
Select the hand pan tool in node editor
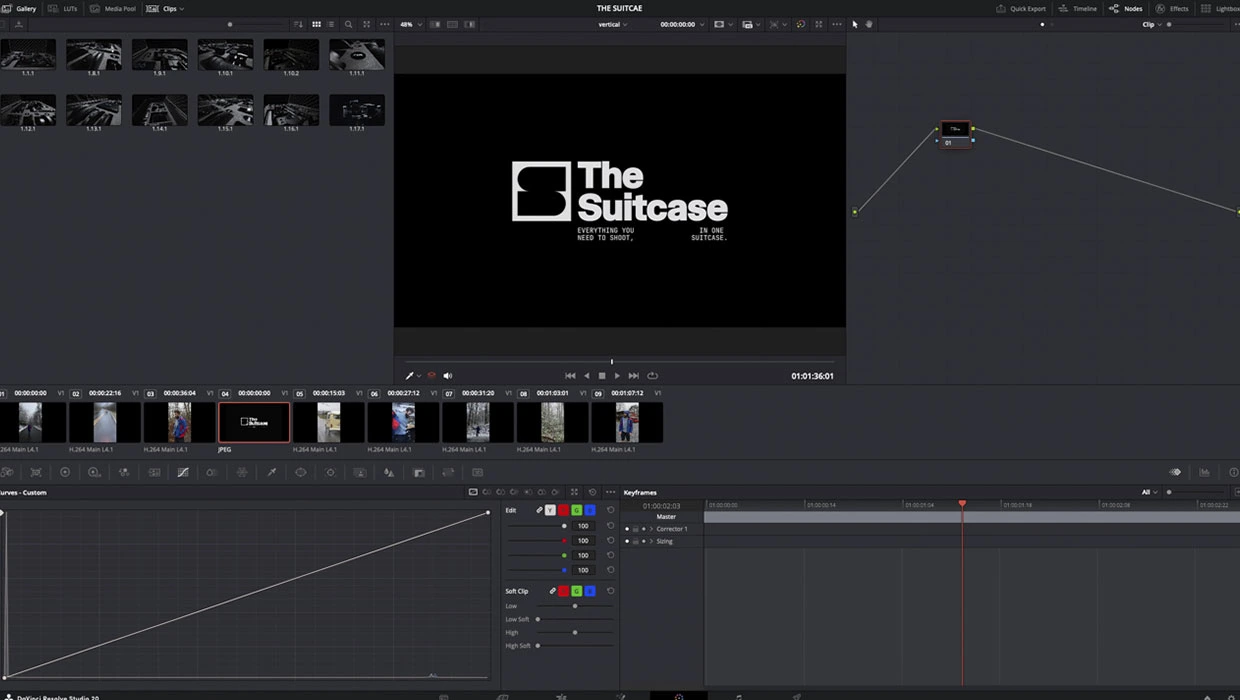pos(869,24)
